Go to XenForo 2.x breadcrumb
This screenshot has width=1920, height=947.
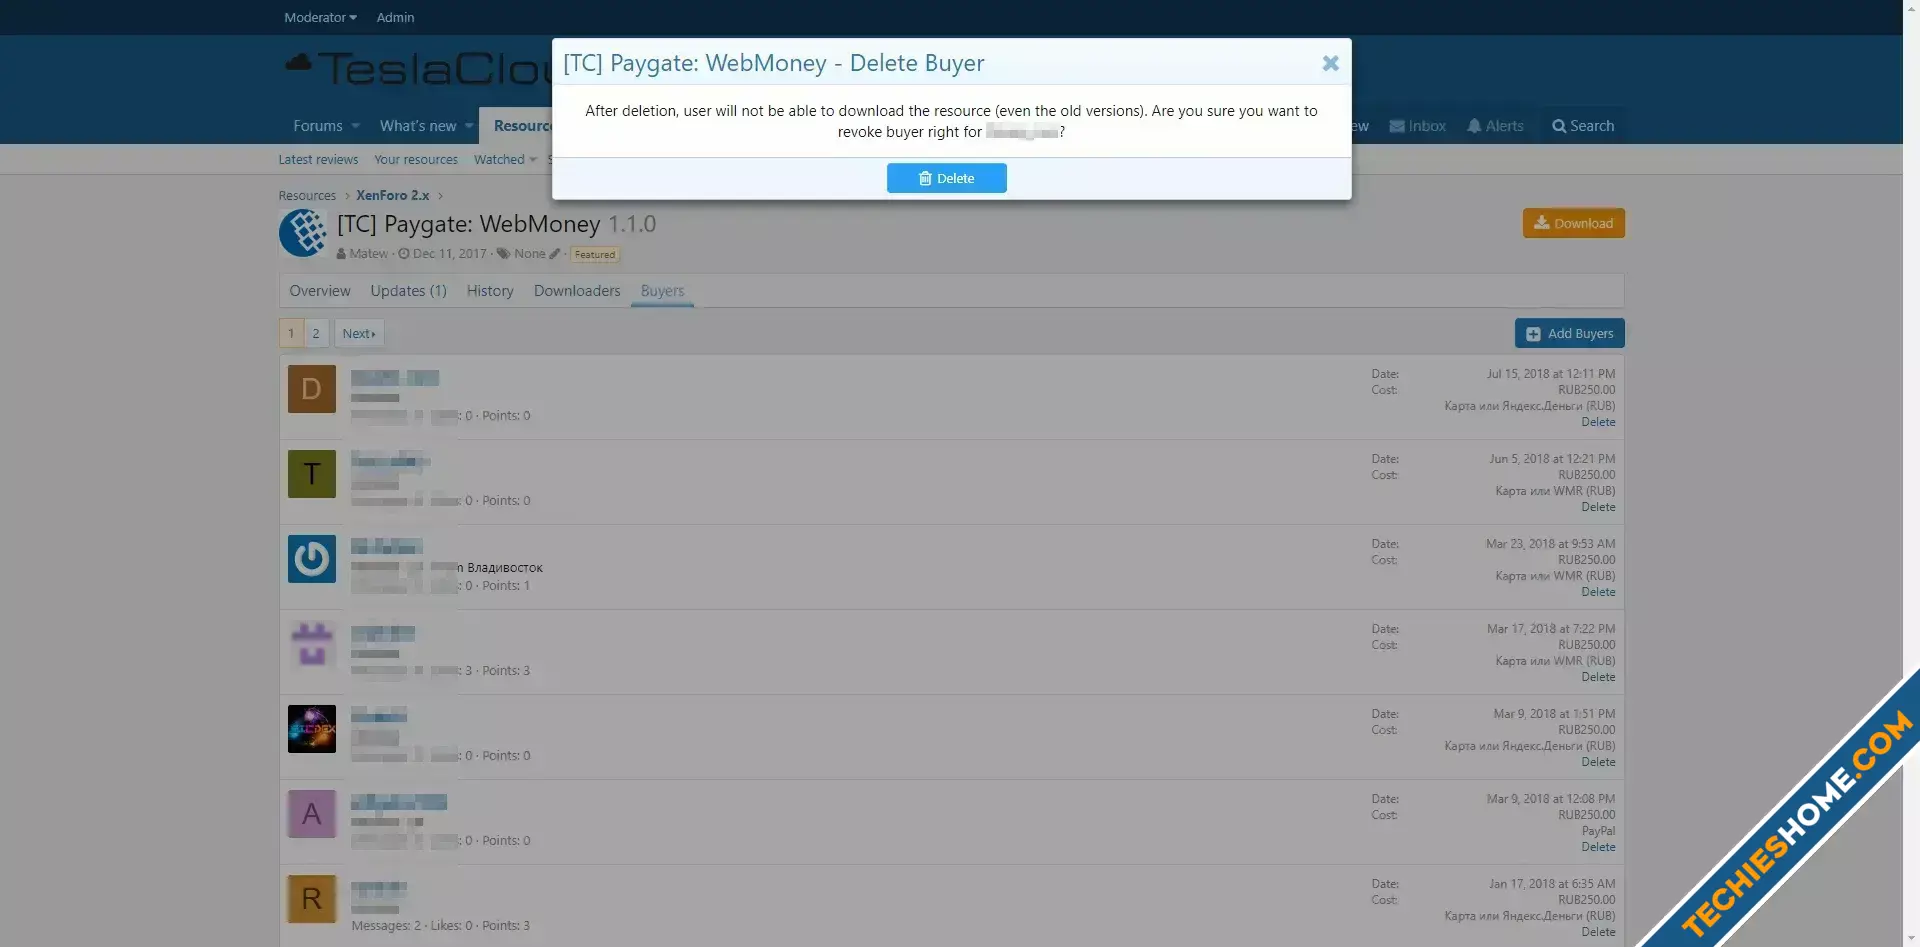click(393, 196)
